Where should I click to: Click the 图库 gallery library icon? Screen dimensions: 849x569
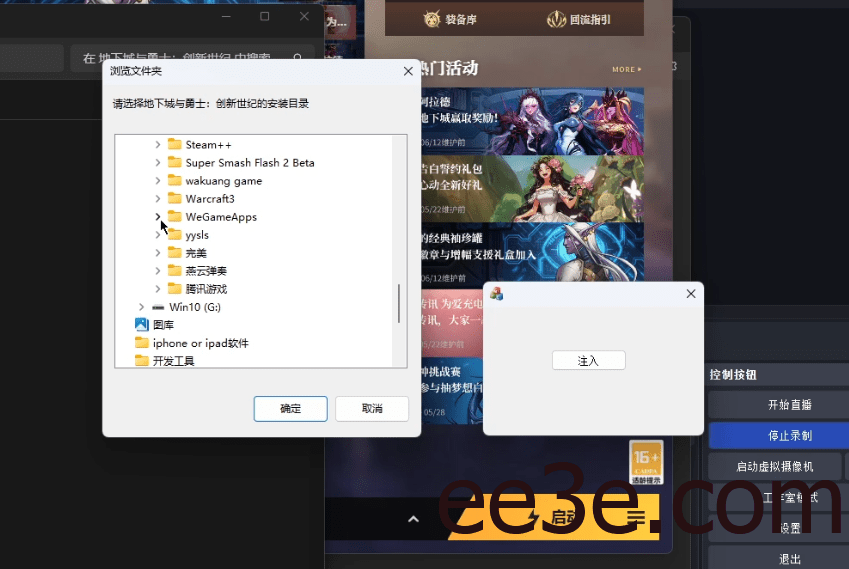tap(141, 325)
